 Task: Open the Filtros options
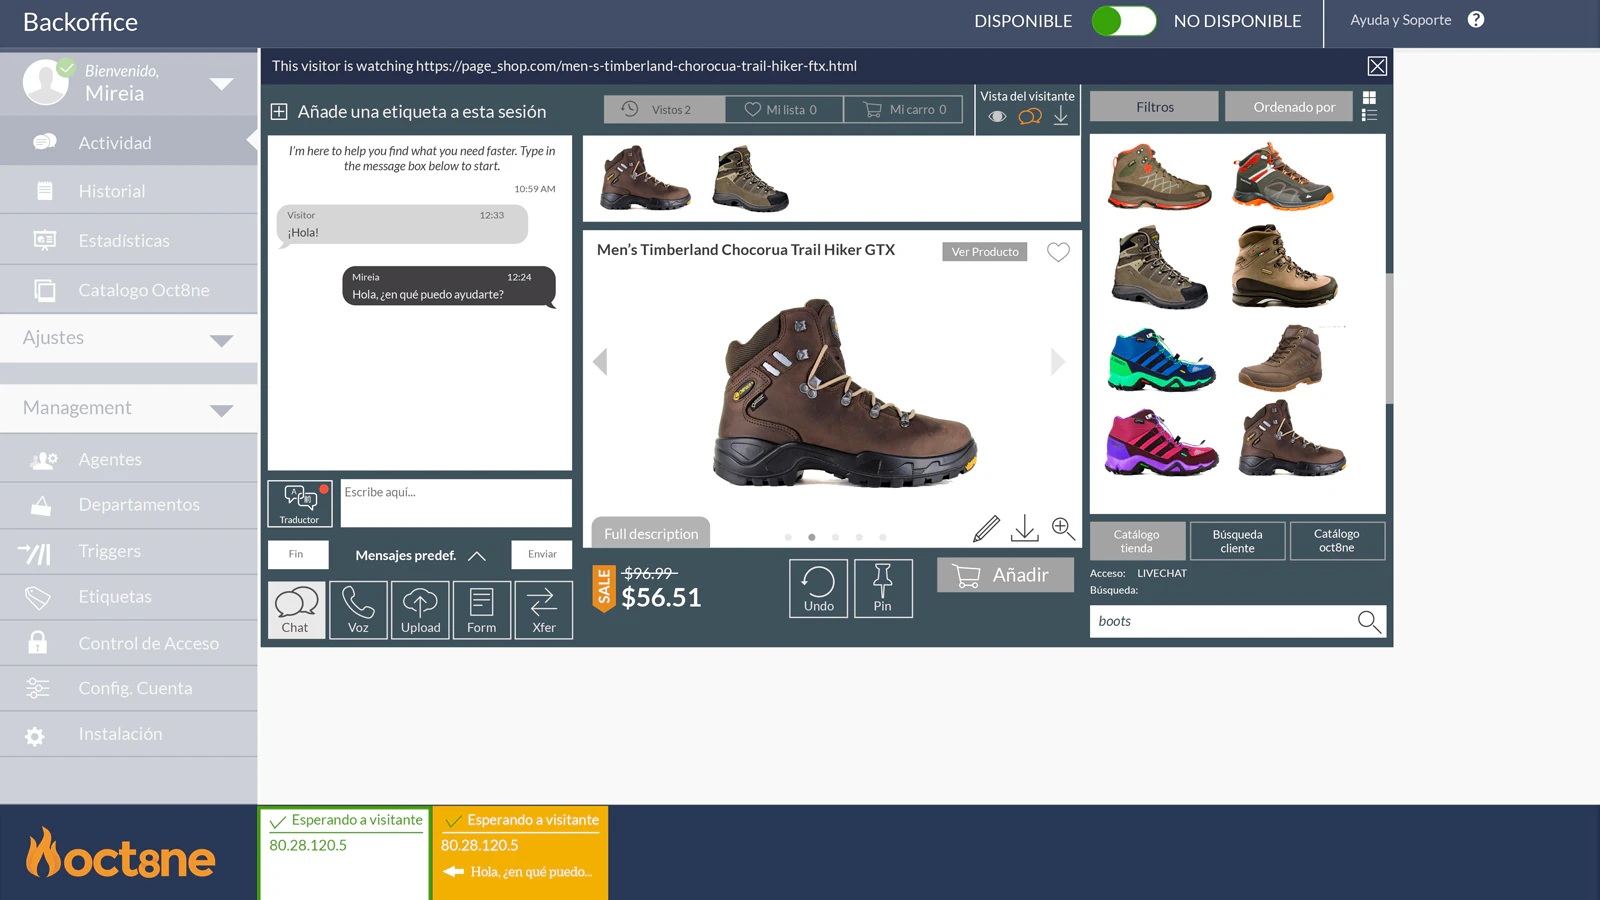[x=1154, y=106]
